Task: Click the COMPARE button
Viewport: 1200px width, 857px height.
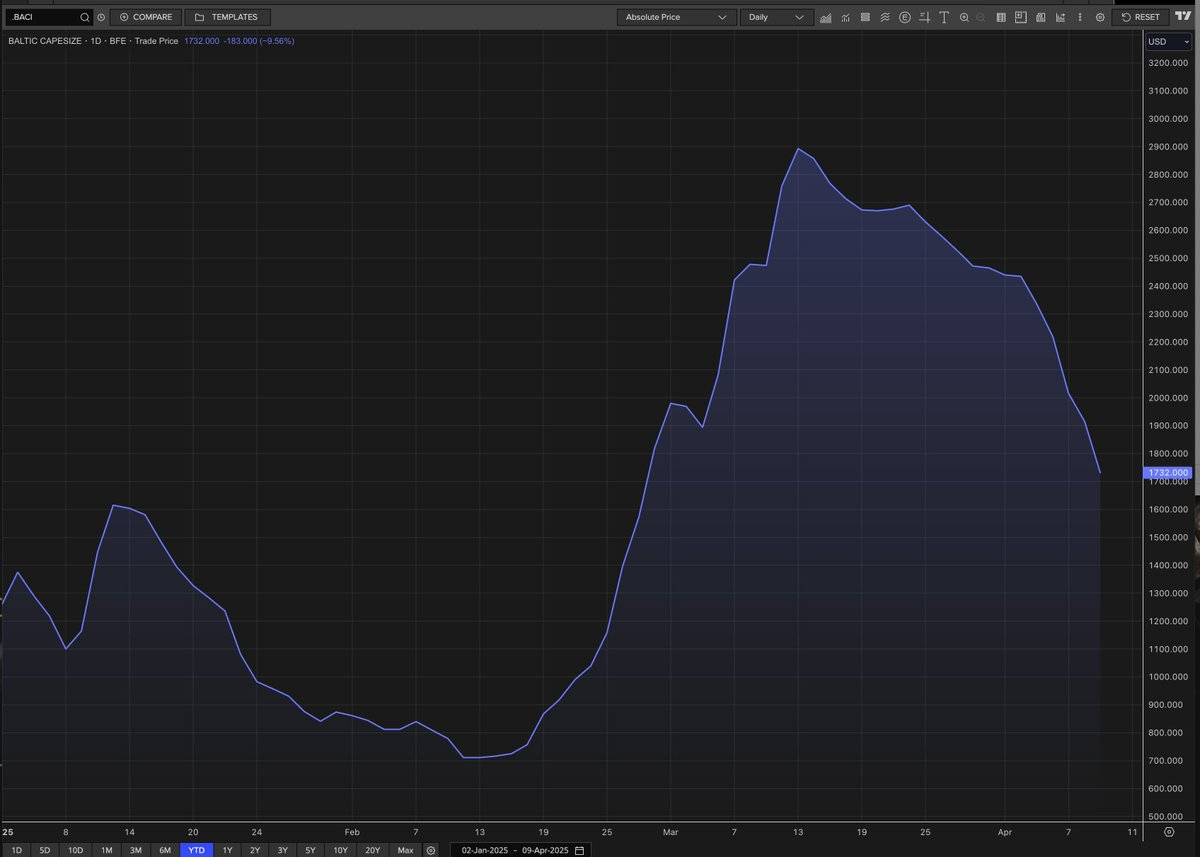Action: coord(145,17)
